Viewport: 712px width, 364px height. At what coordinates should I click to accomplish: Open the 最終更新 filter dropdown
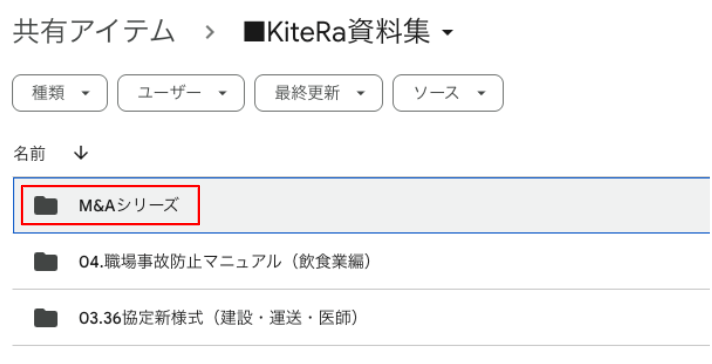[318, 93]
